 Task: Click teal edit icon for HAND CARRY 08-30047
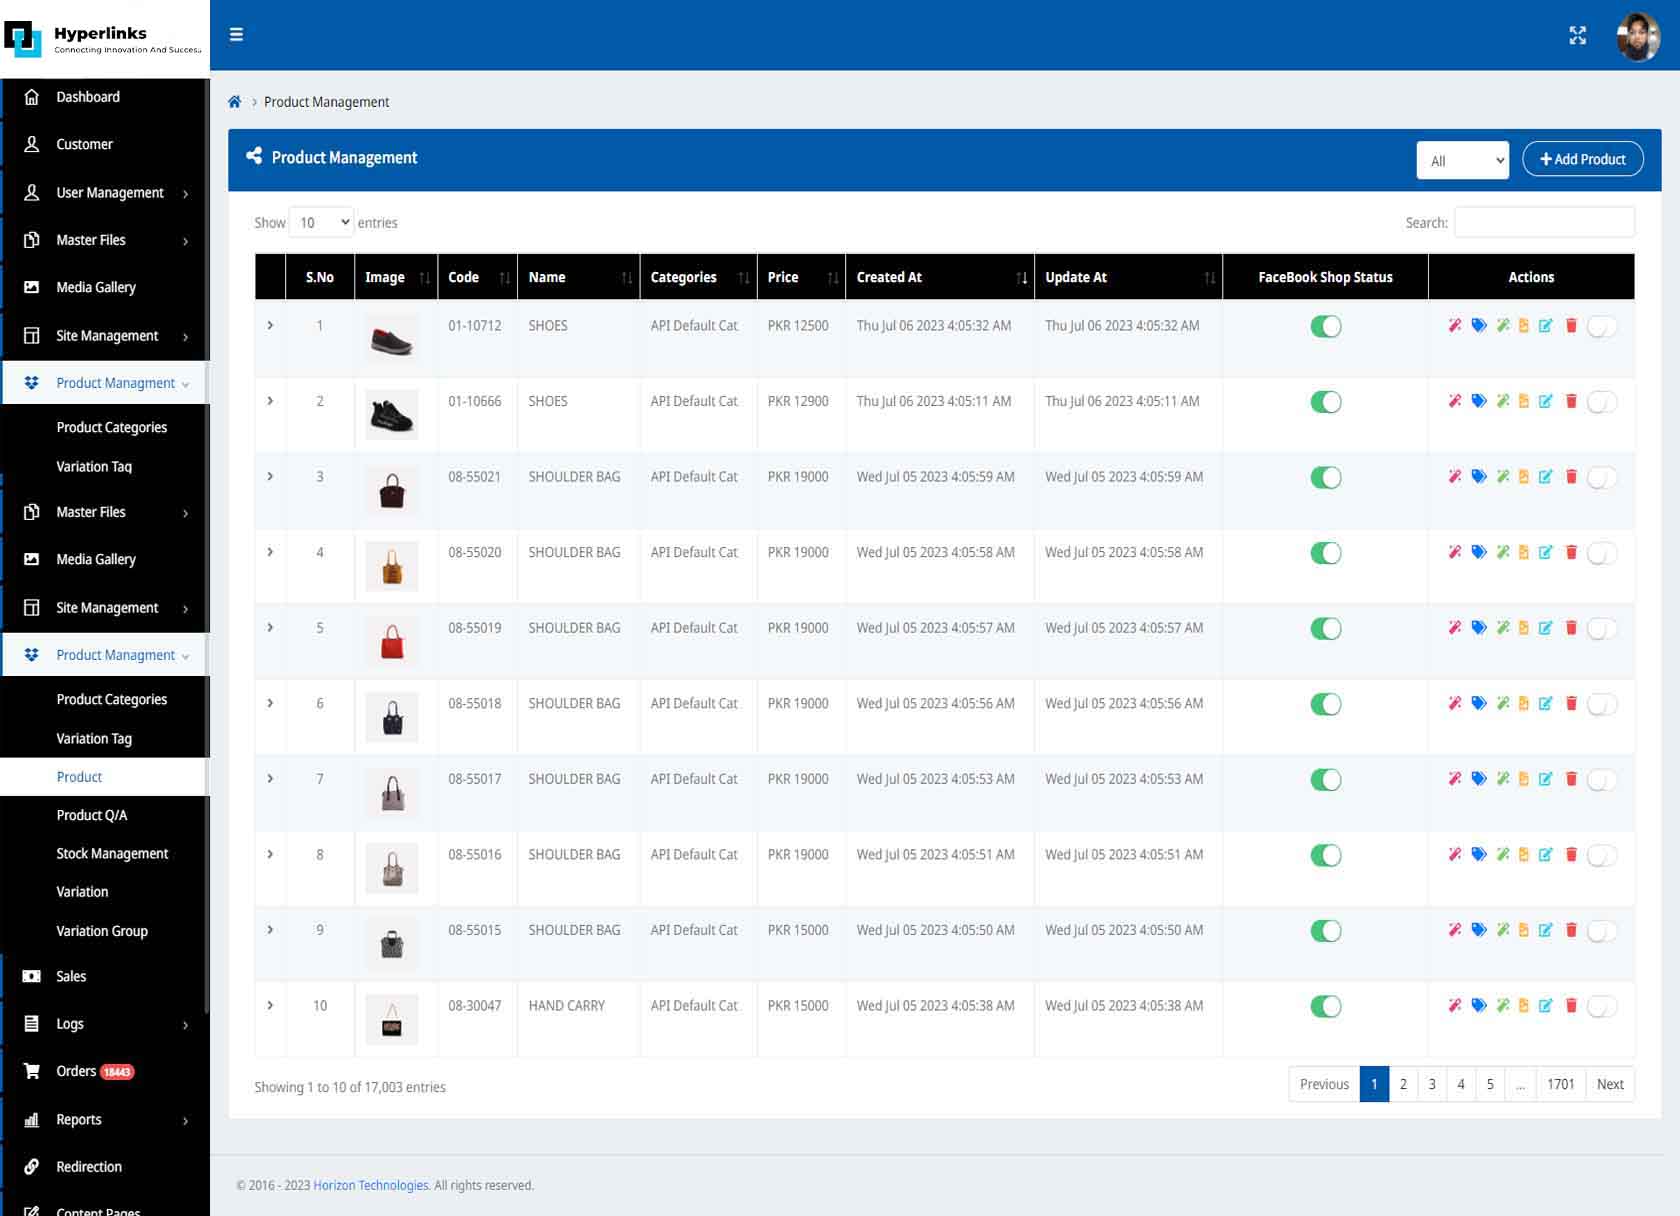tap(1546, 1005)
